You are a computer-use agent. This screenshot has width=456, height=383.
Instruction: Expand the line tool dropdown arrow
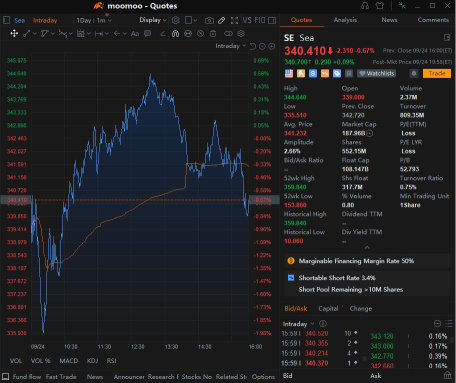click(35, 34)
